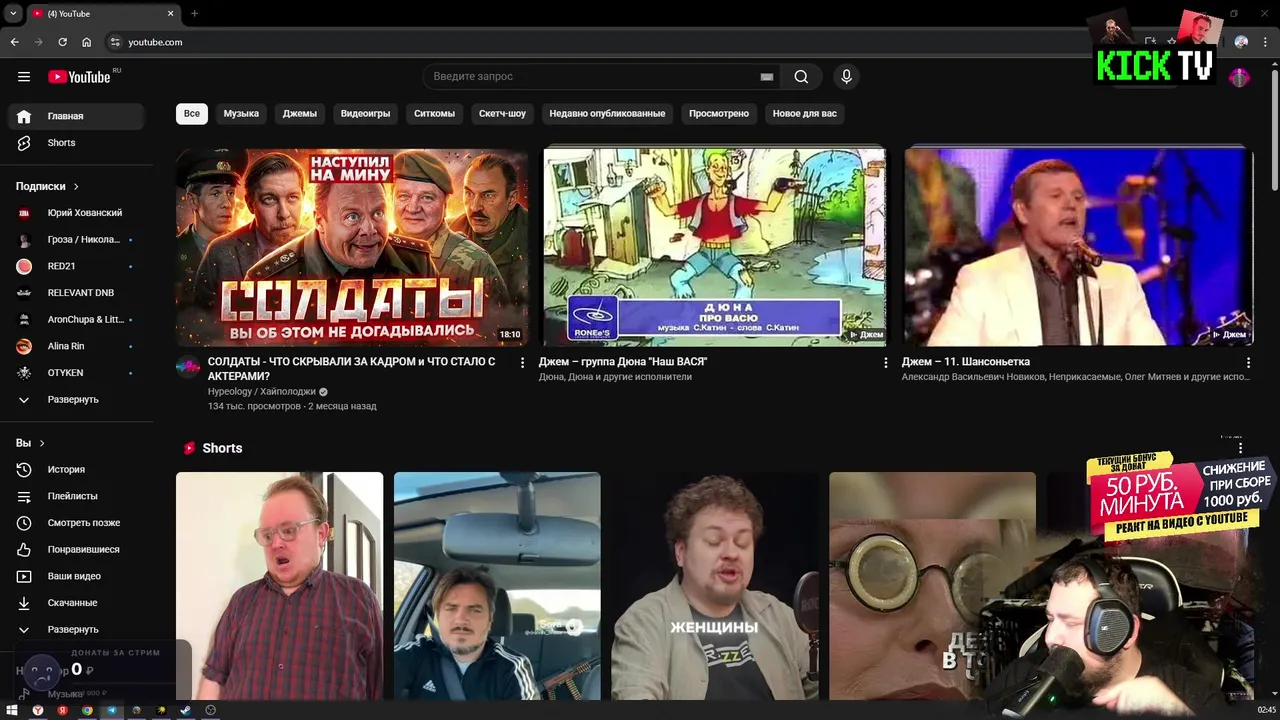Select the Джемы filter chip
Screen dimensions: 1280x720
(x=299, y=113)
